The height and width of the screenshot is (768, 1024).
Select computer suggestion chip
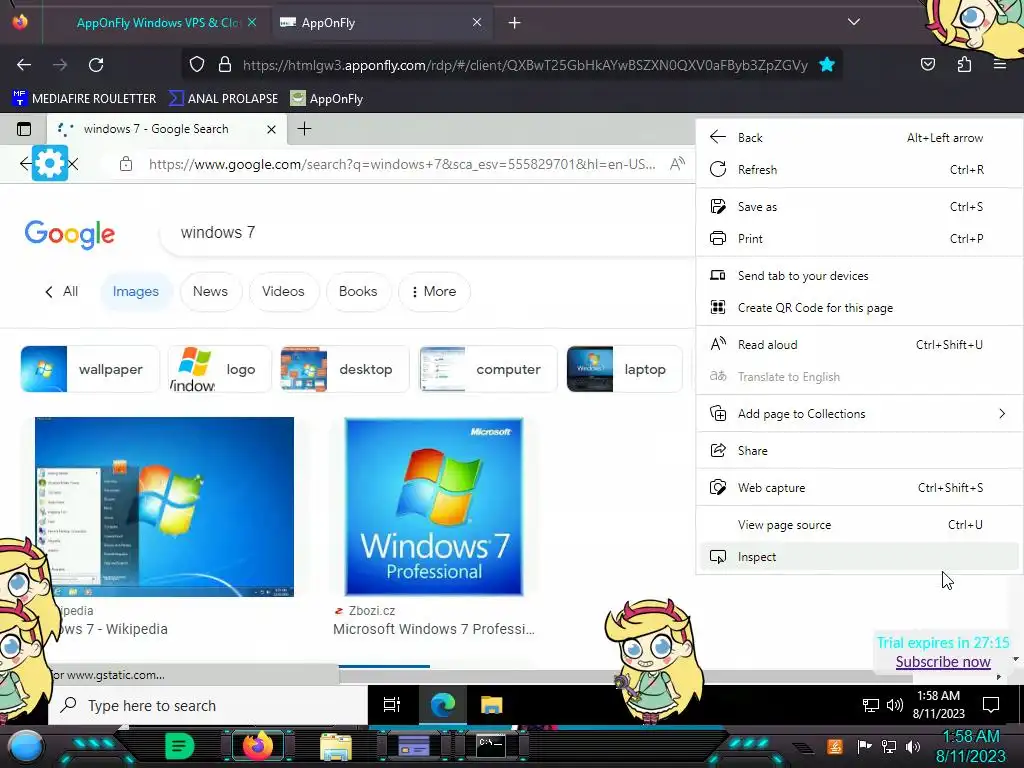pos(488,369)
